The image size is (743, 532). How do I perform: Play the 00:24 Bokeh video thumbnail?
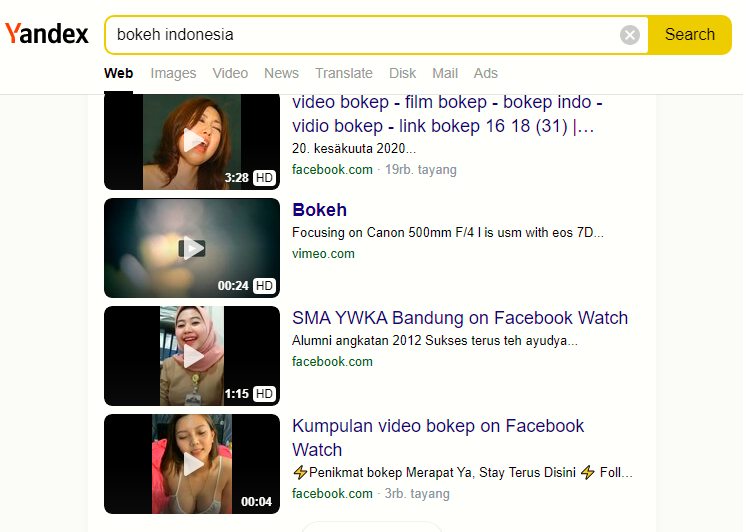click(x=192, y=248)
